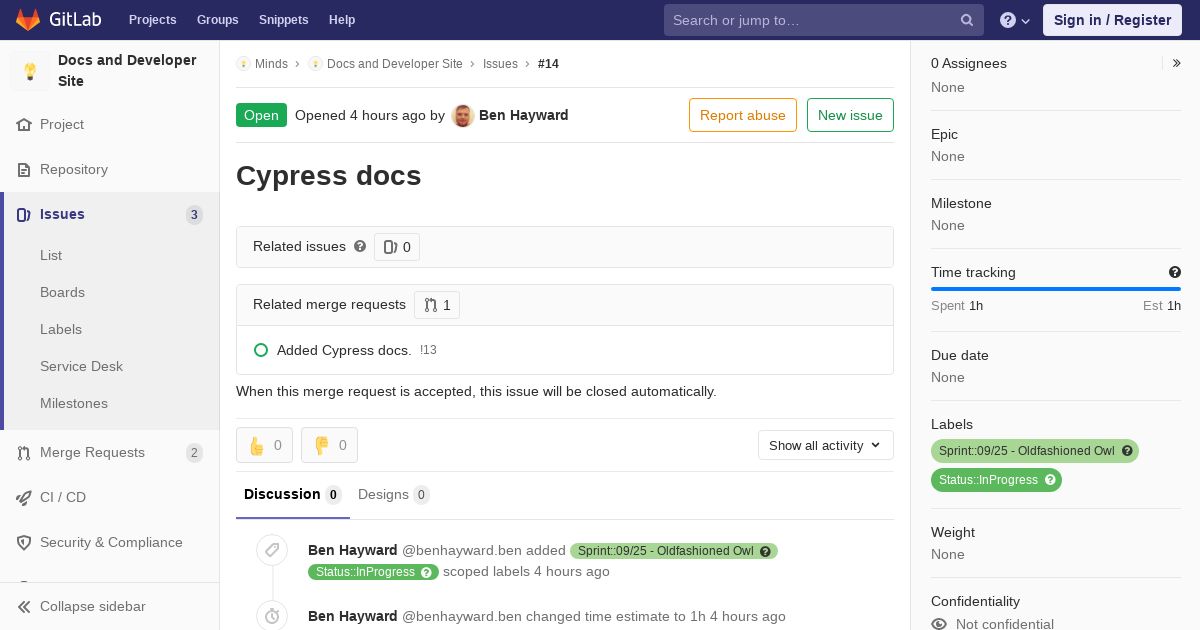Click the Time tracking help icon
1200x630 pixels.
click(1175, 272)
